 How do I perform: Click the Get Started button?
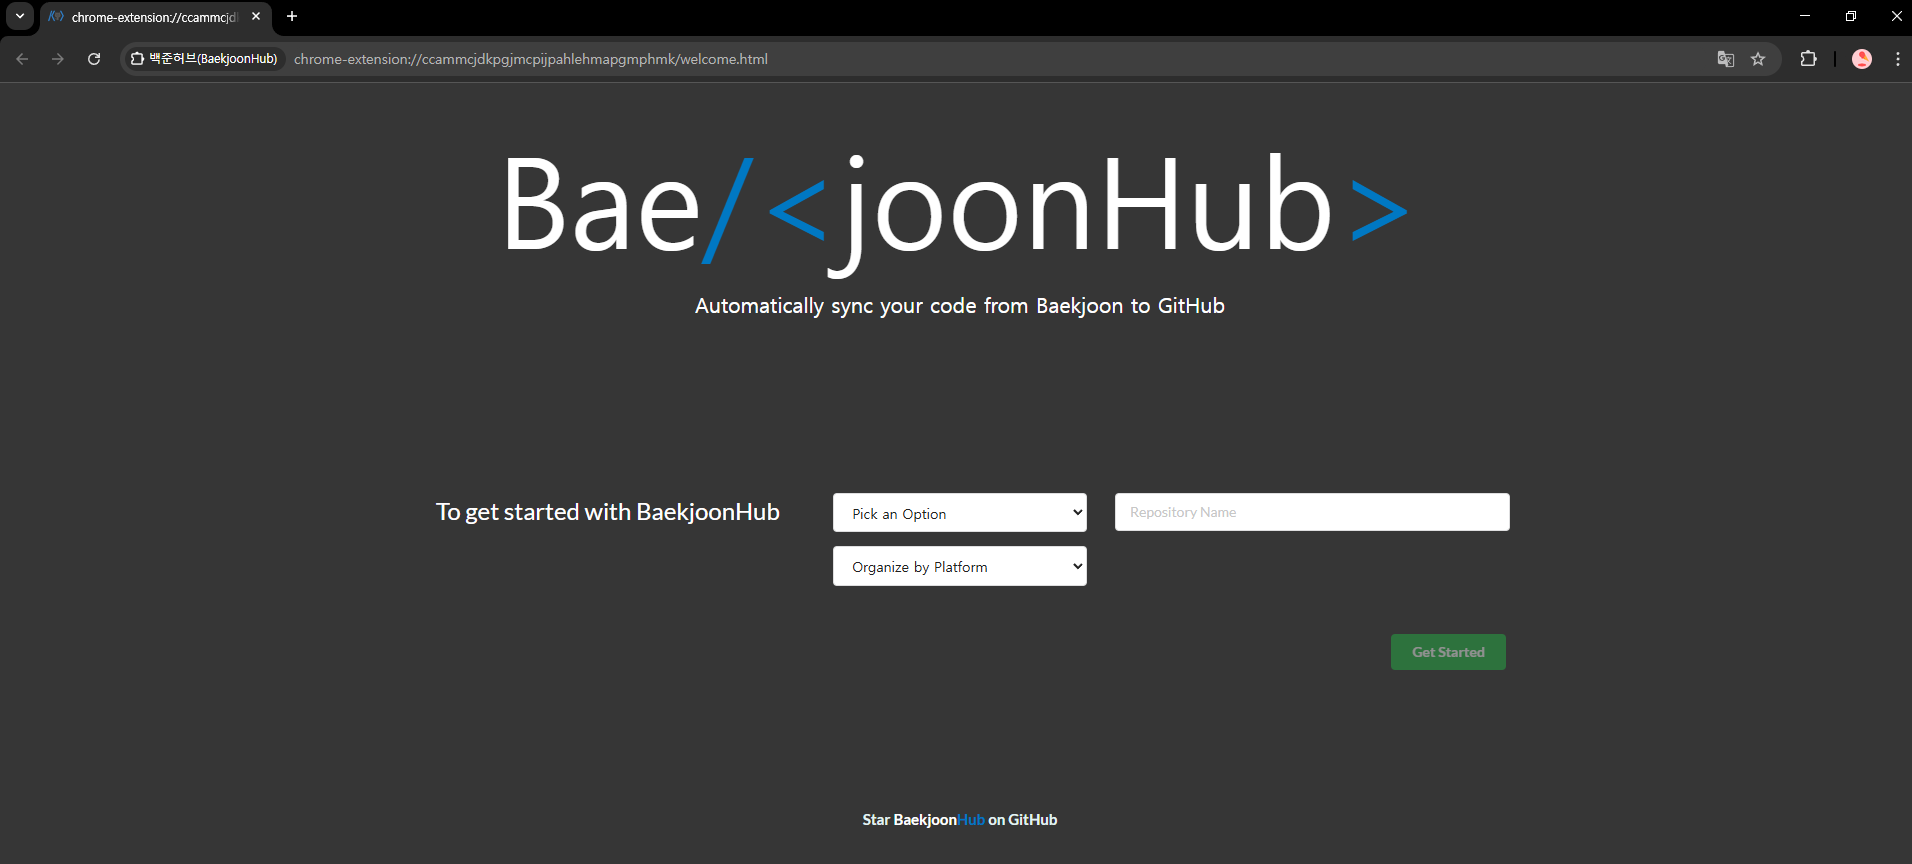click(x=1448, y=652)
